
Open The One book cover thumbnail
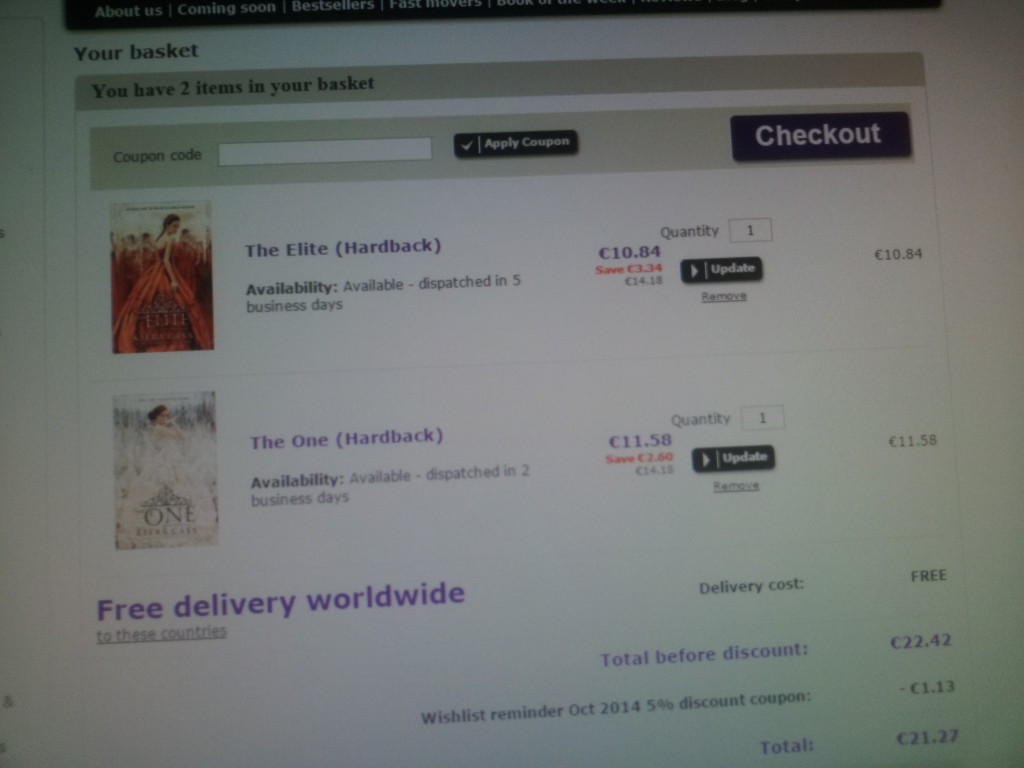tap(166, 470)
